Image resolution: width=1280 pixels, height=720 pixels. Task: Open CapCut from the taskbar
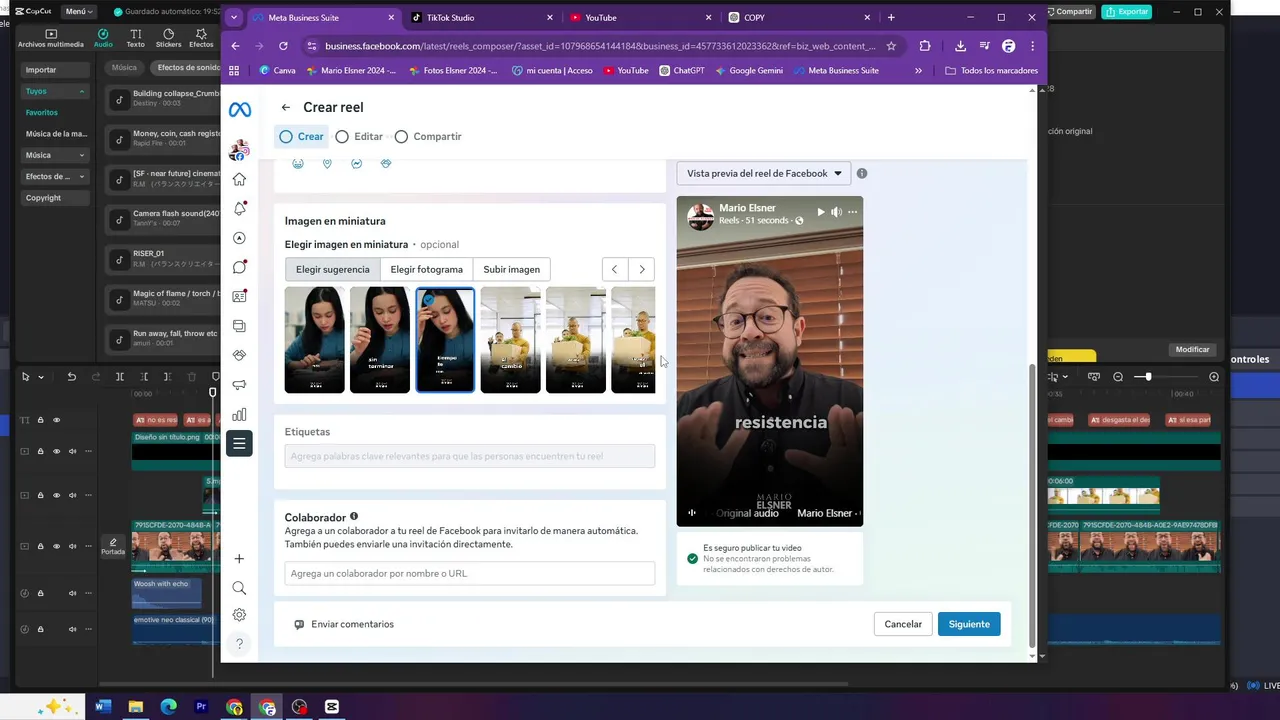click(332, 707)
